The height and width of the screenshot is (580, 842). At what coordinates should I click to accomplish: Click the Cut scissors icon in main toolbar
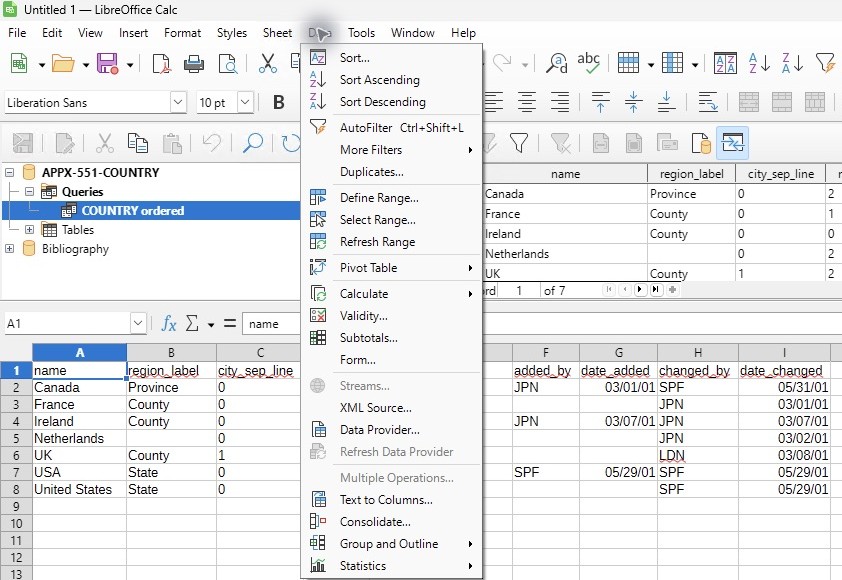coord(267,63)
